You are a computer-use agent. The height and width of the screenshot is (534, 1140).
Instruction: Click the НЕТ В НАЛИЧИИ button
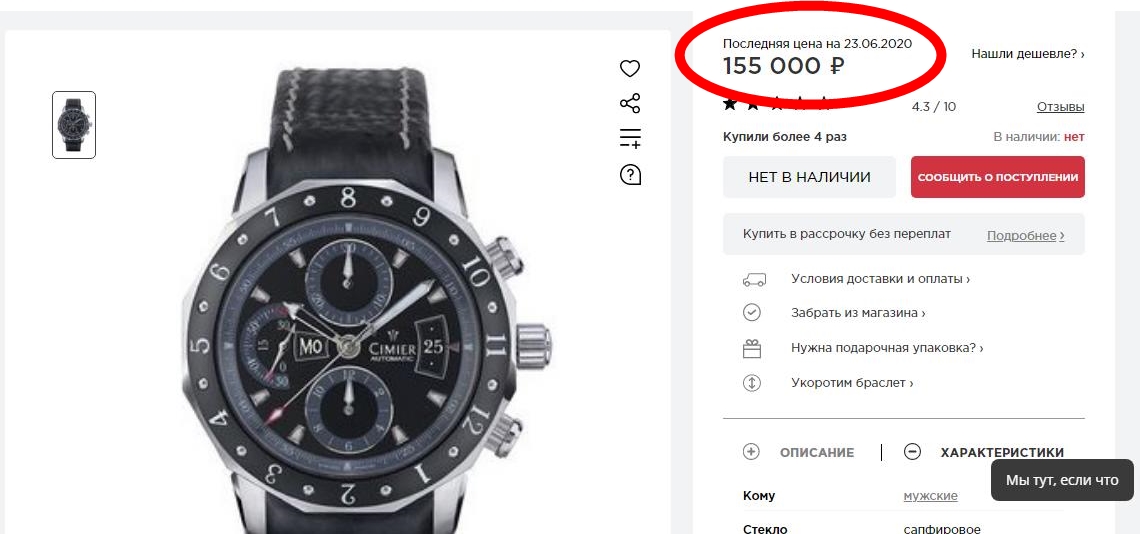coord(809,177)
